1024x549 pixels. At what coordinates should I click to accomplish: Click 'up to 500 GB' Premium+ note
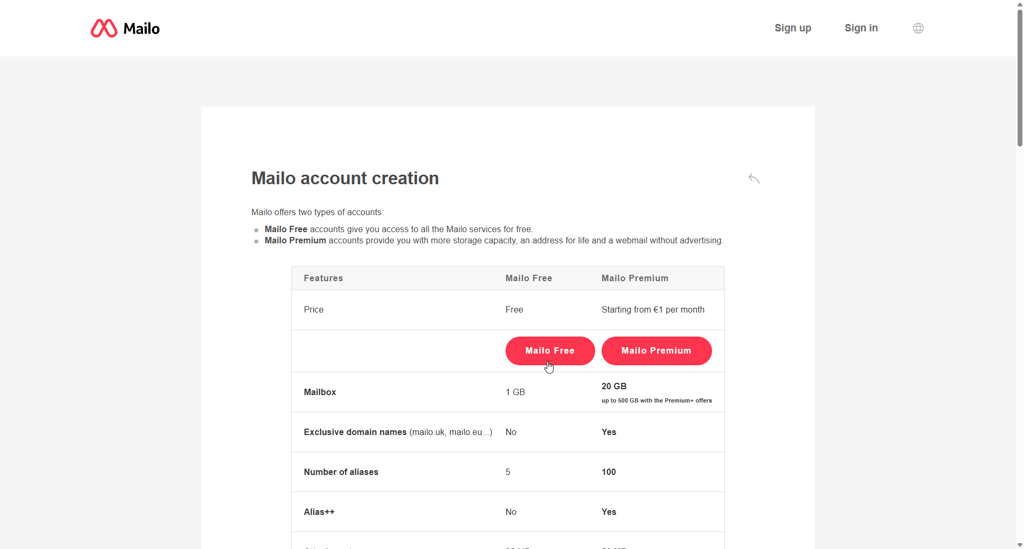click(x=656, y=401)
